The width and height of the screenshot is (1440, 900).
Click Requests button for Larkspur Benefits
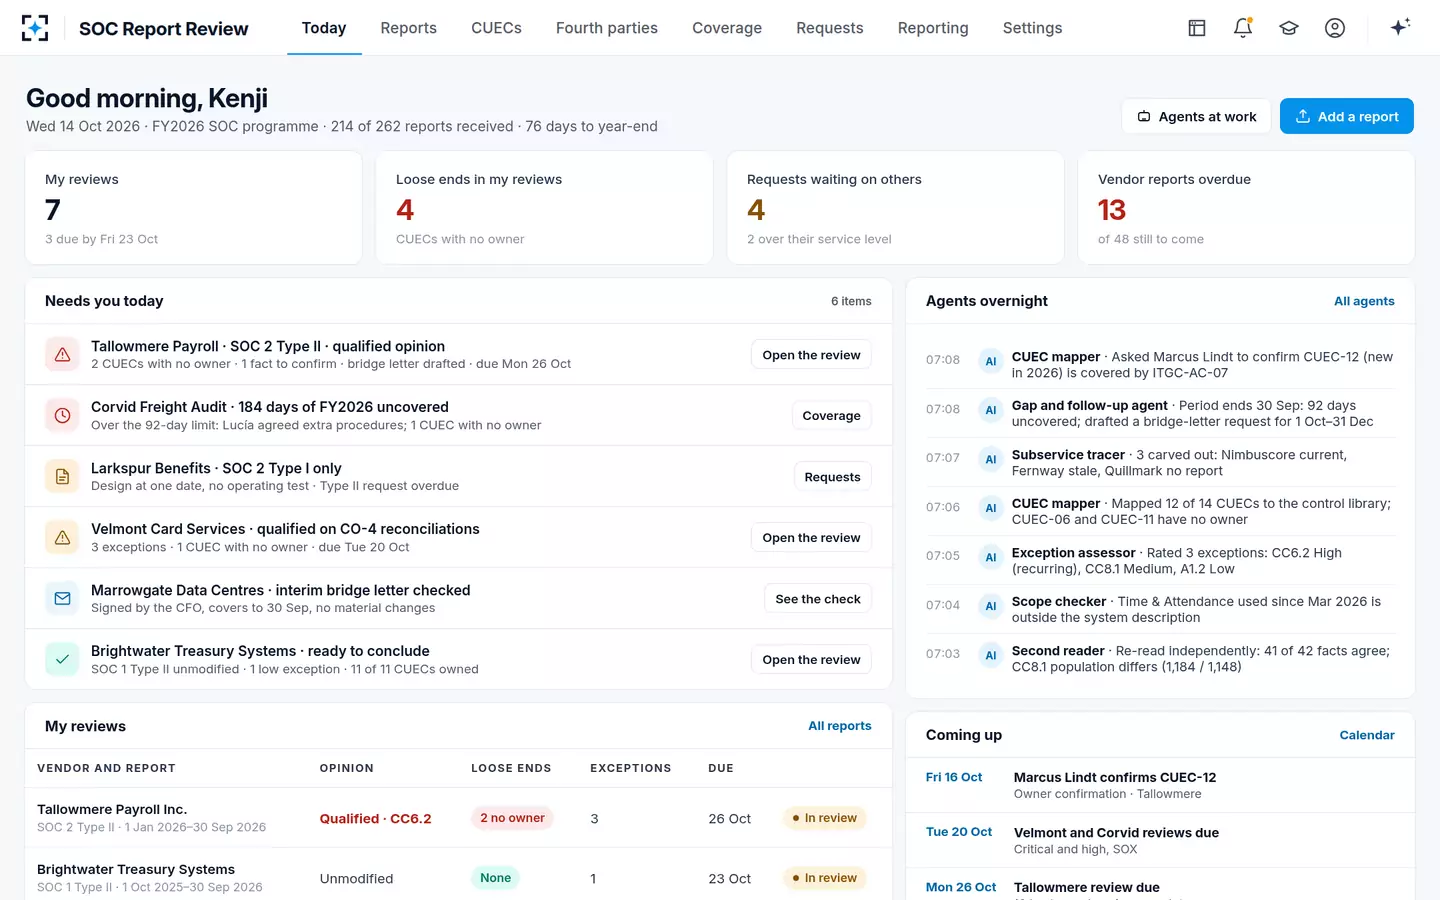click(832, 477)
